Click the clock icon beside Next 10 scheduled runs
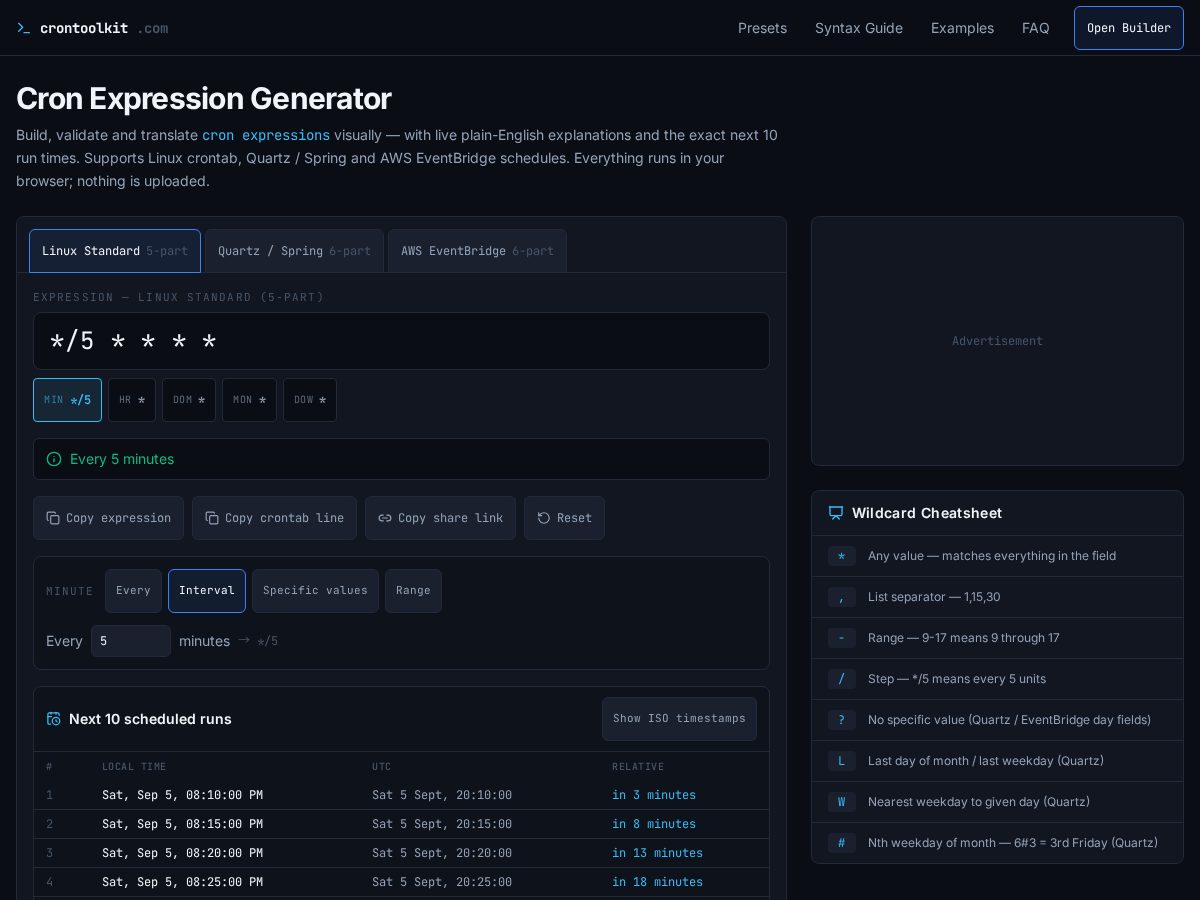This screenshot has height=900, width=1200. tap(54, 719)
